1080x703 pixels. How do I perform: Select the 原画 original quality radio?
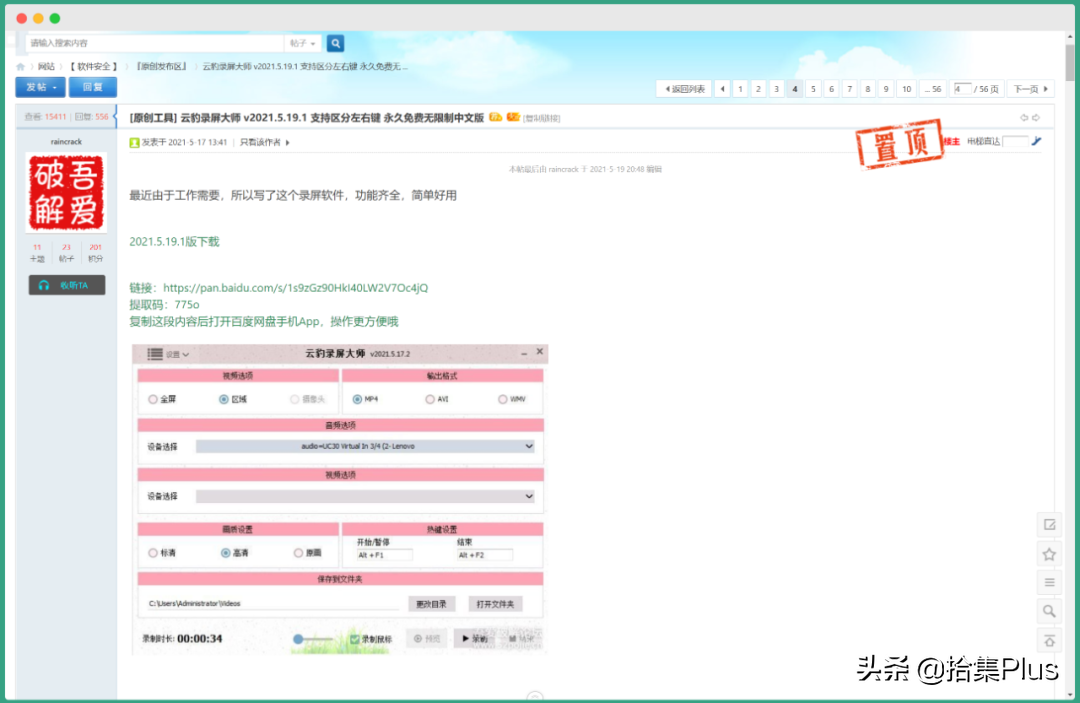(298, 553)
